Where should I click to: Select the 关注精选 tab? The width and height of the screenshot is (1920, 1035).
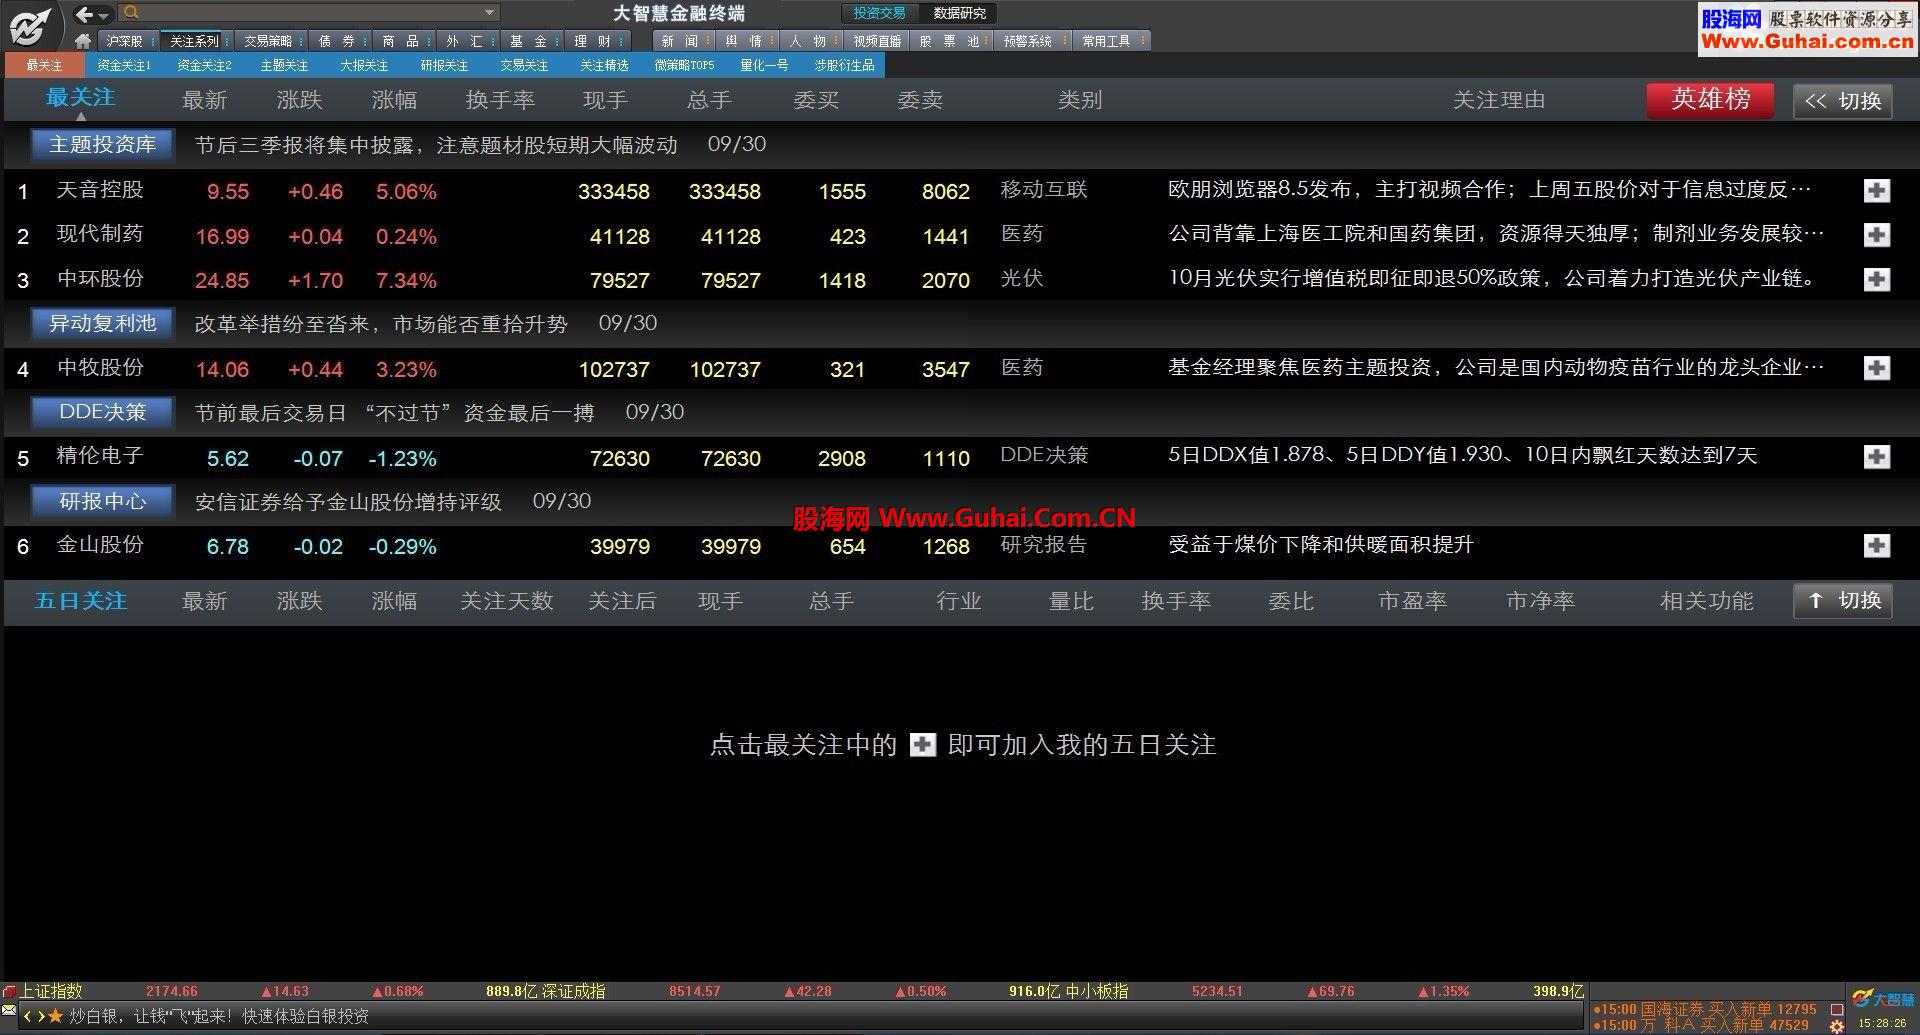tap(604, 65)
